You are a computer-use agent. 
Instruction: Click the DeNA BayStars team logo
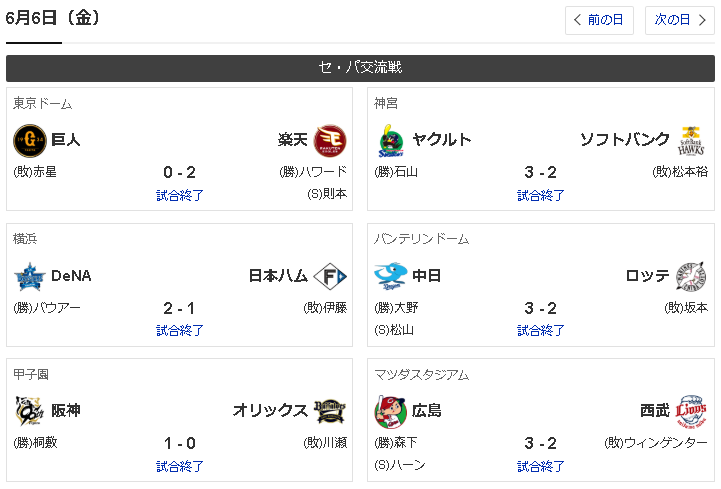point(29,276)
